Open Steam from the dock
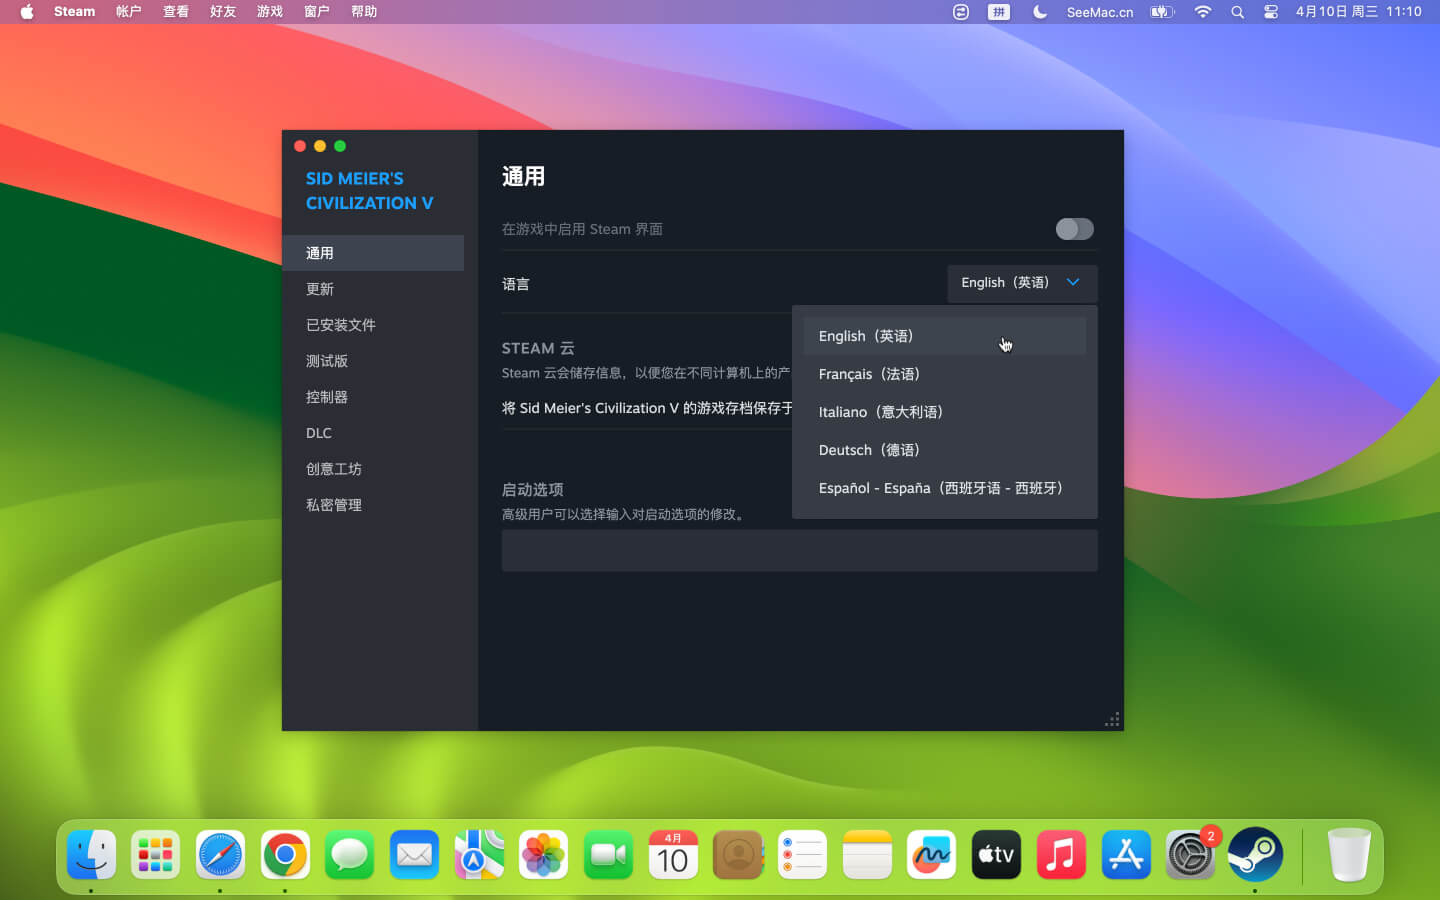This screenshot has height=900, width=1440. [1254, 855]
